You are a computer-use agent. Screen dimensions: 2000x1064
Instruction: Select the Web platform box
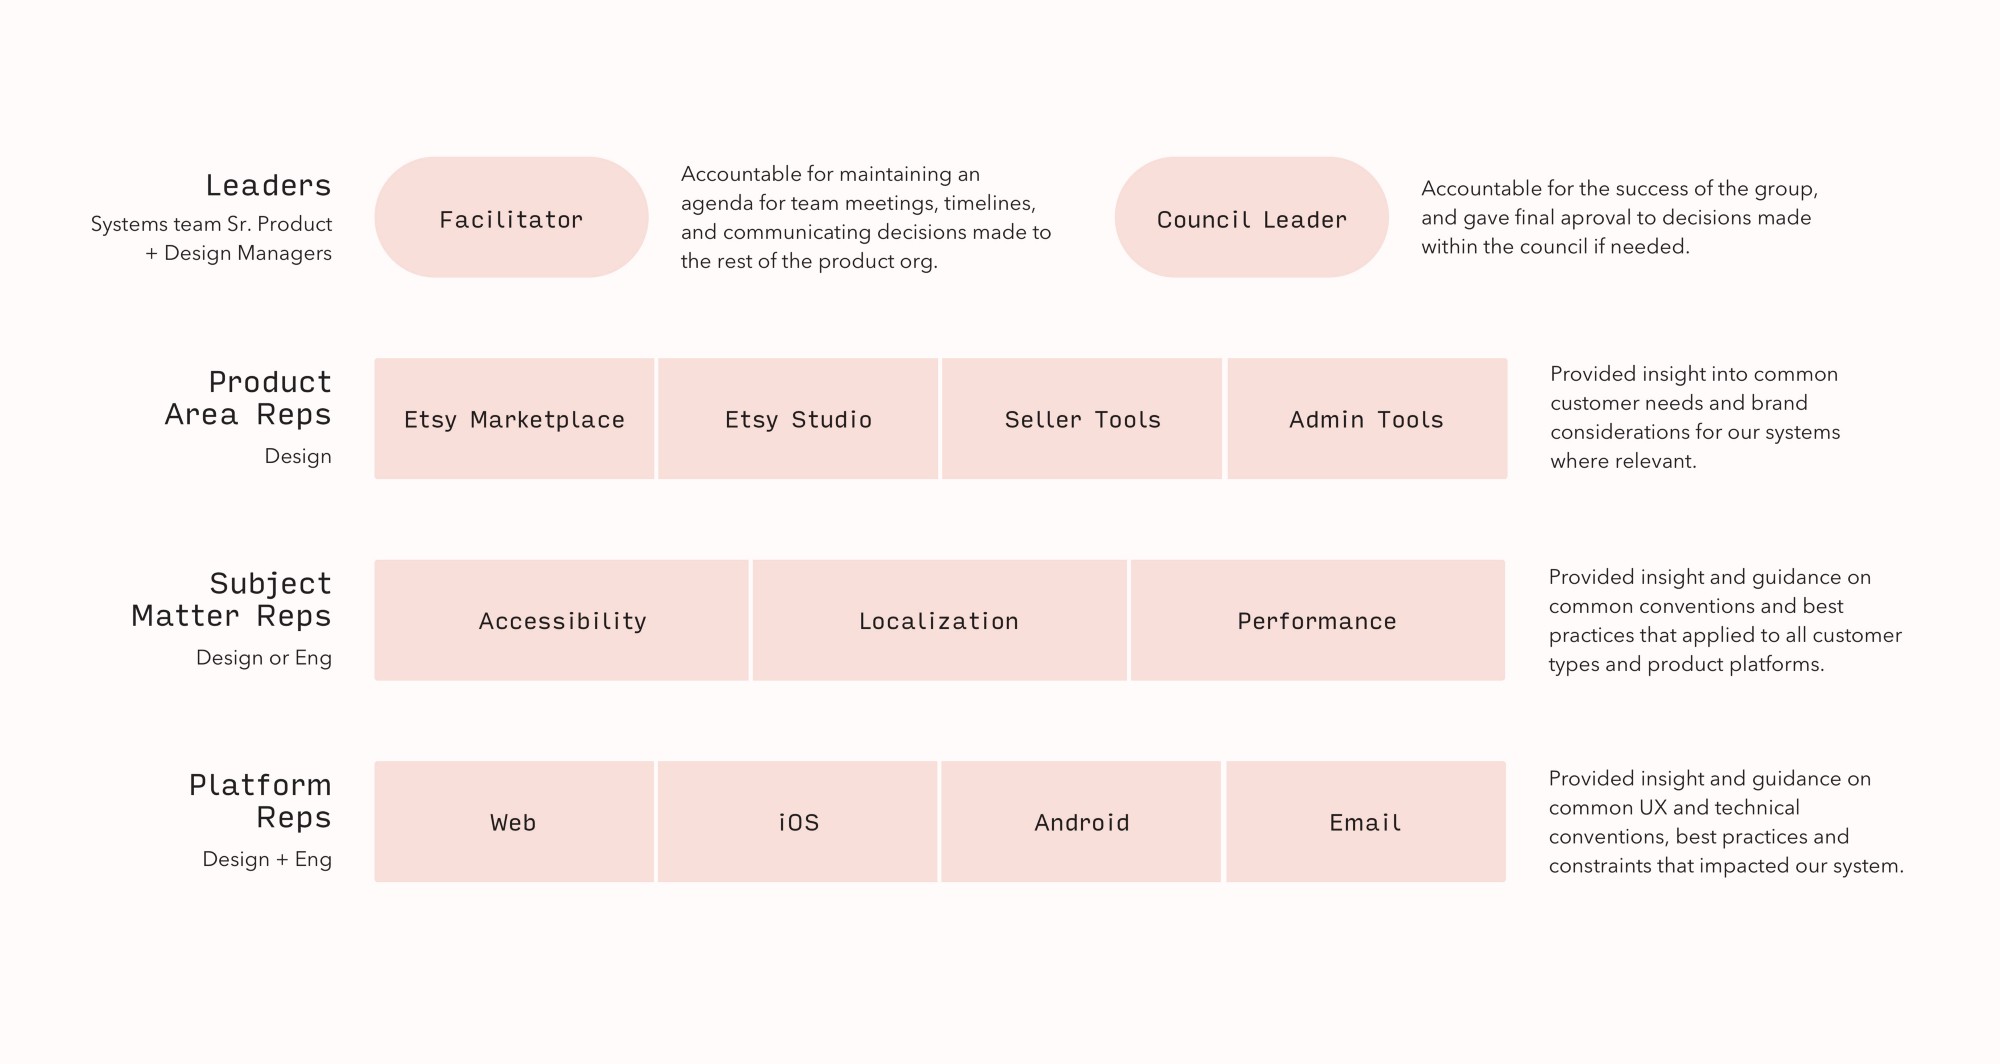pos(514,822)
